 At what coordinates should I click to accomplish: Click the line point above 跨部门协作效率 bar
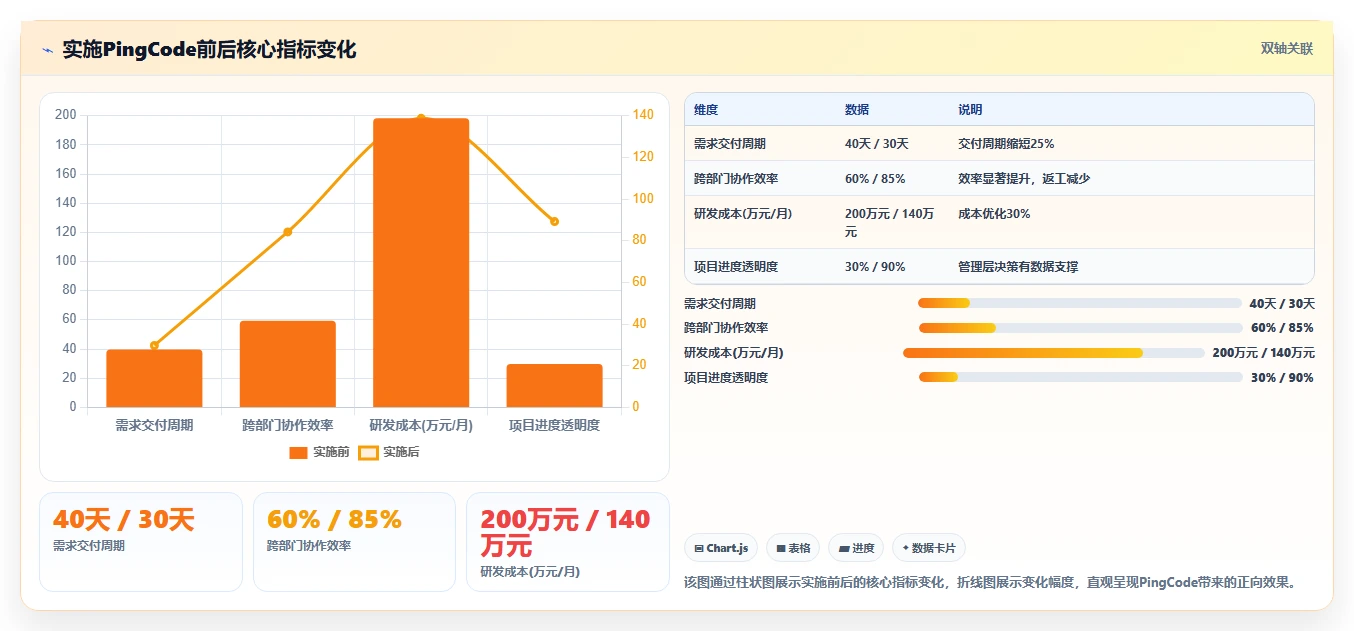pos(288,232)
